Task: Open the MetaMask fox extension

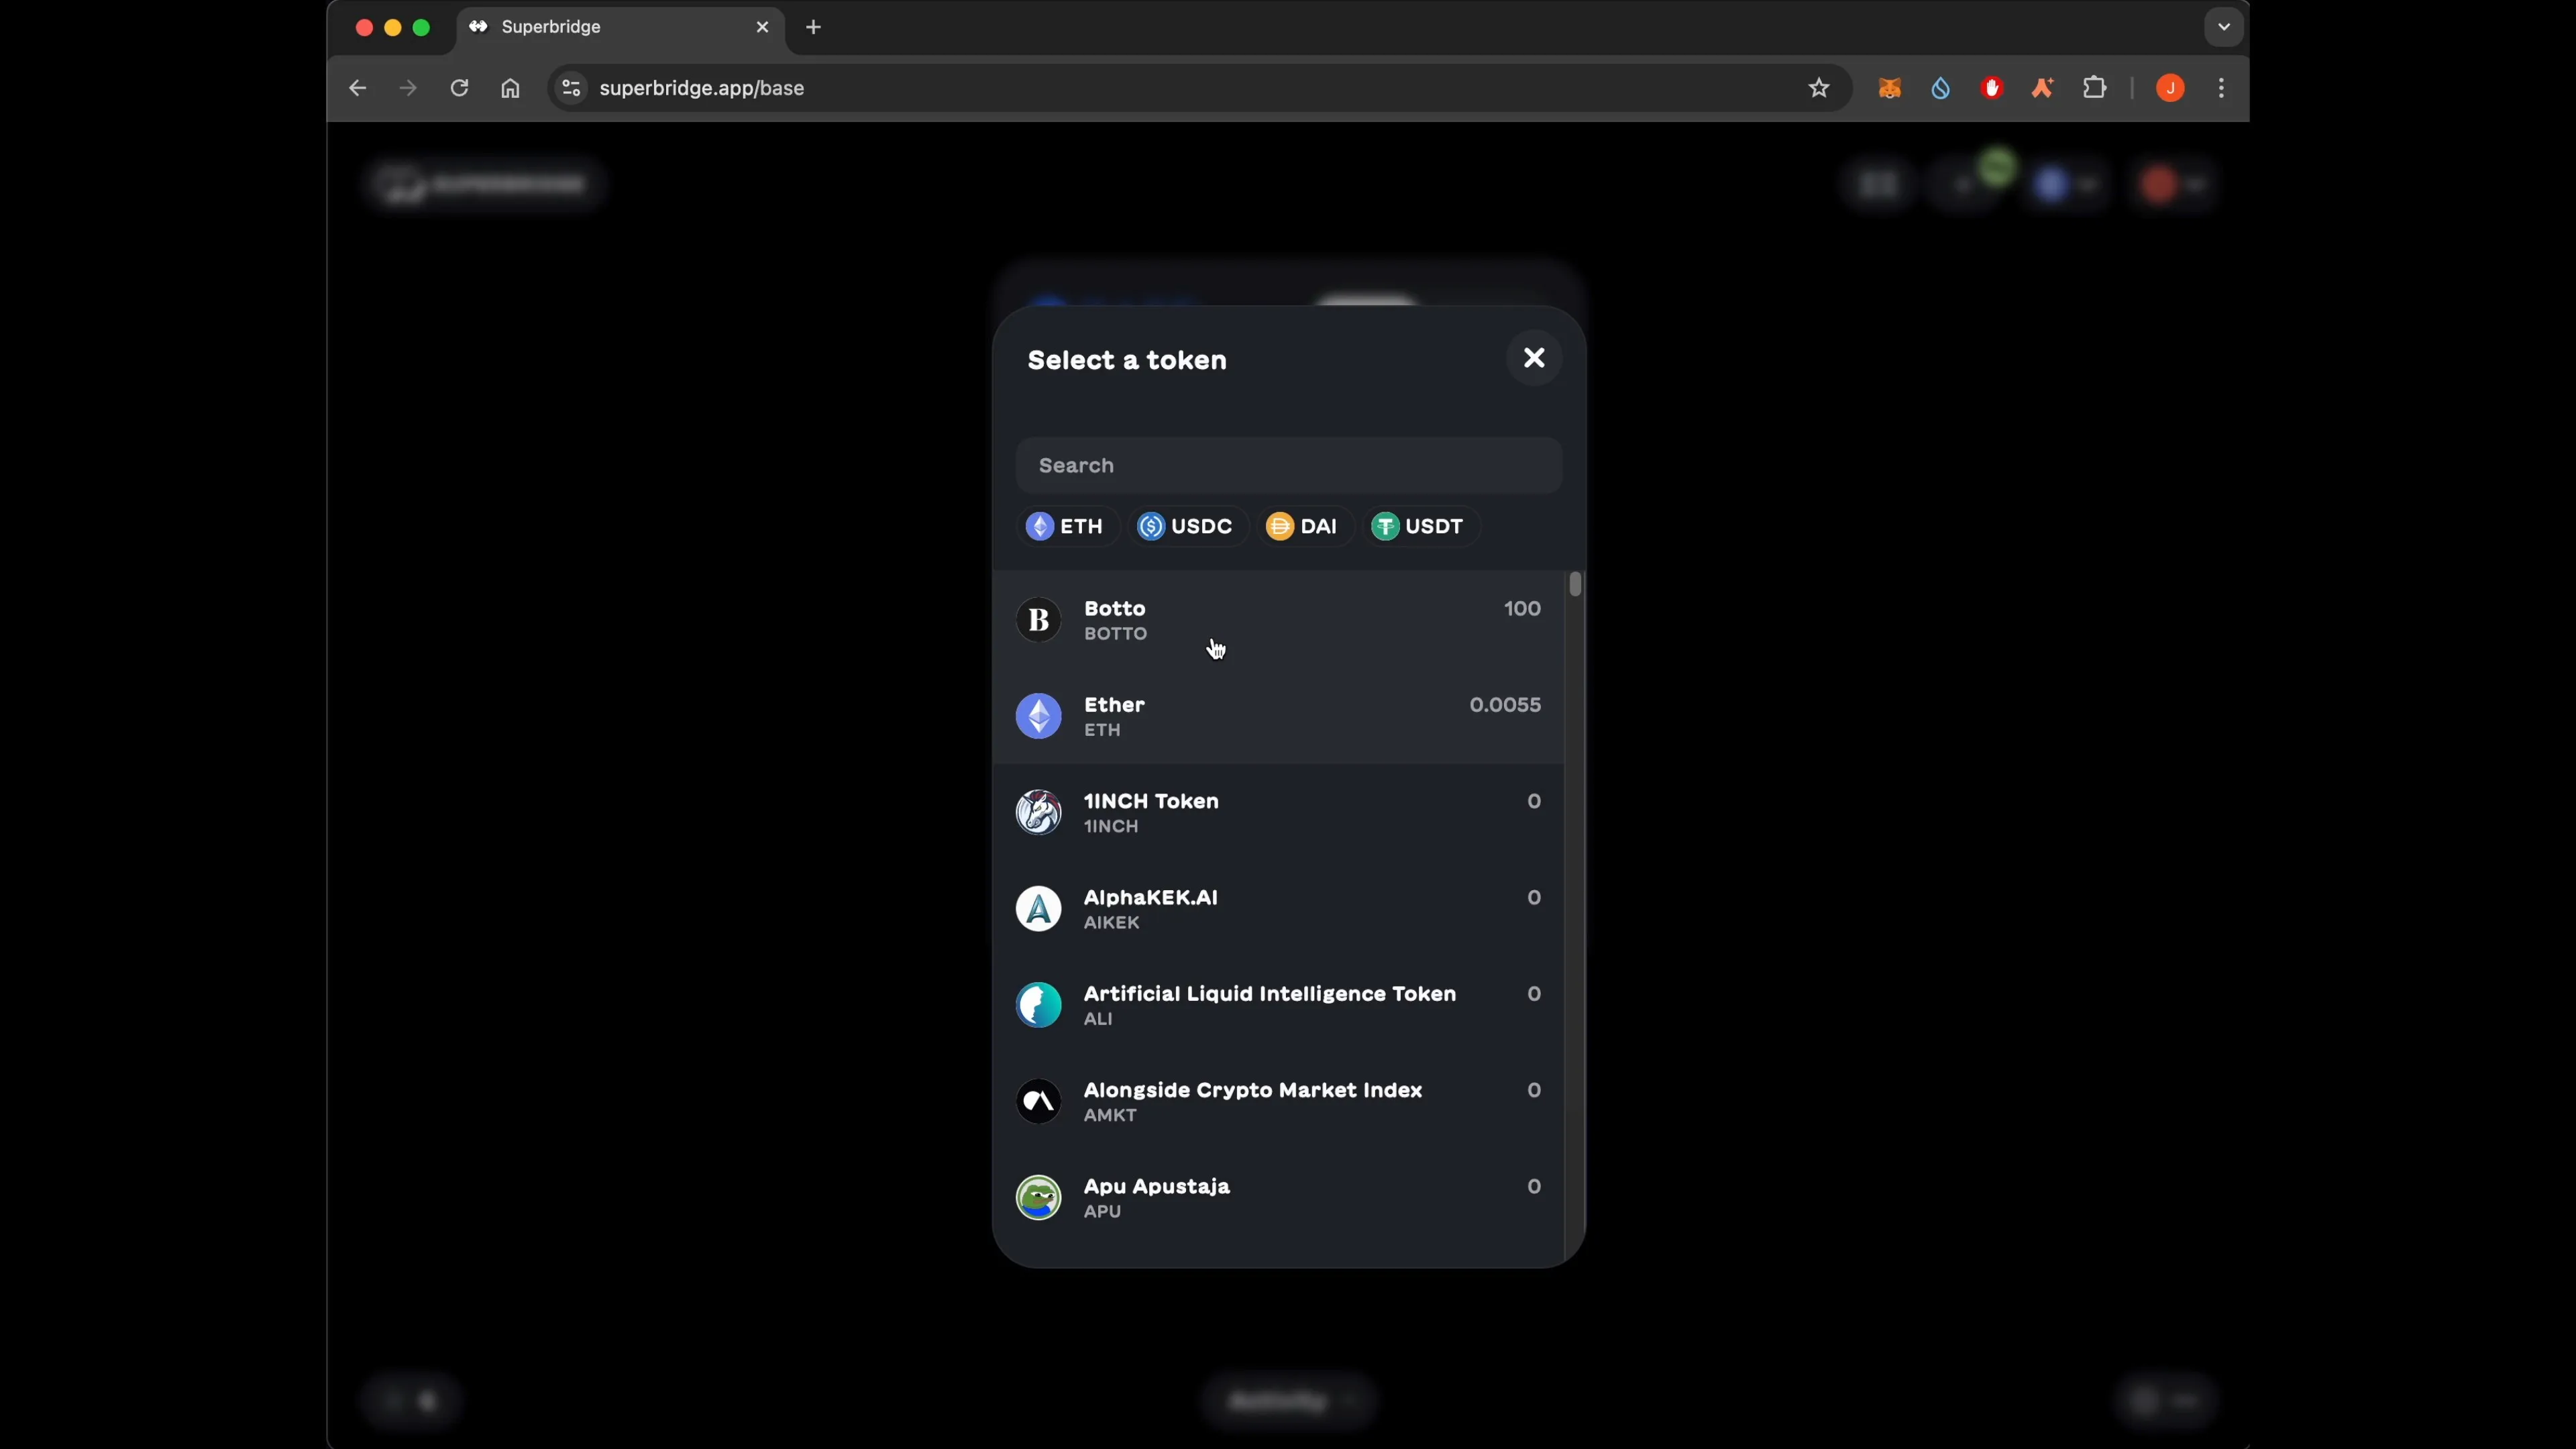Action: point(1889,88)
